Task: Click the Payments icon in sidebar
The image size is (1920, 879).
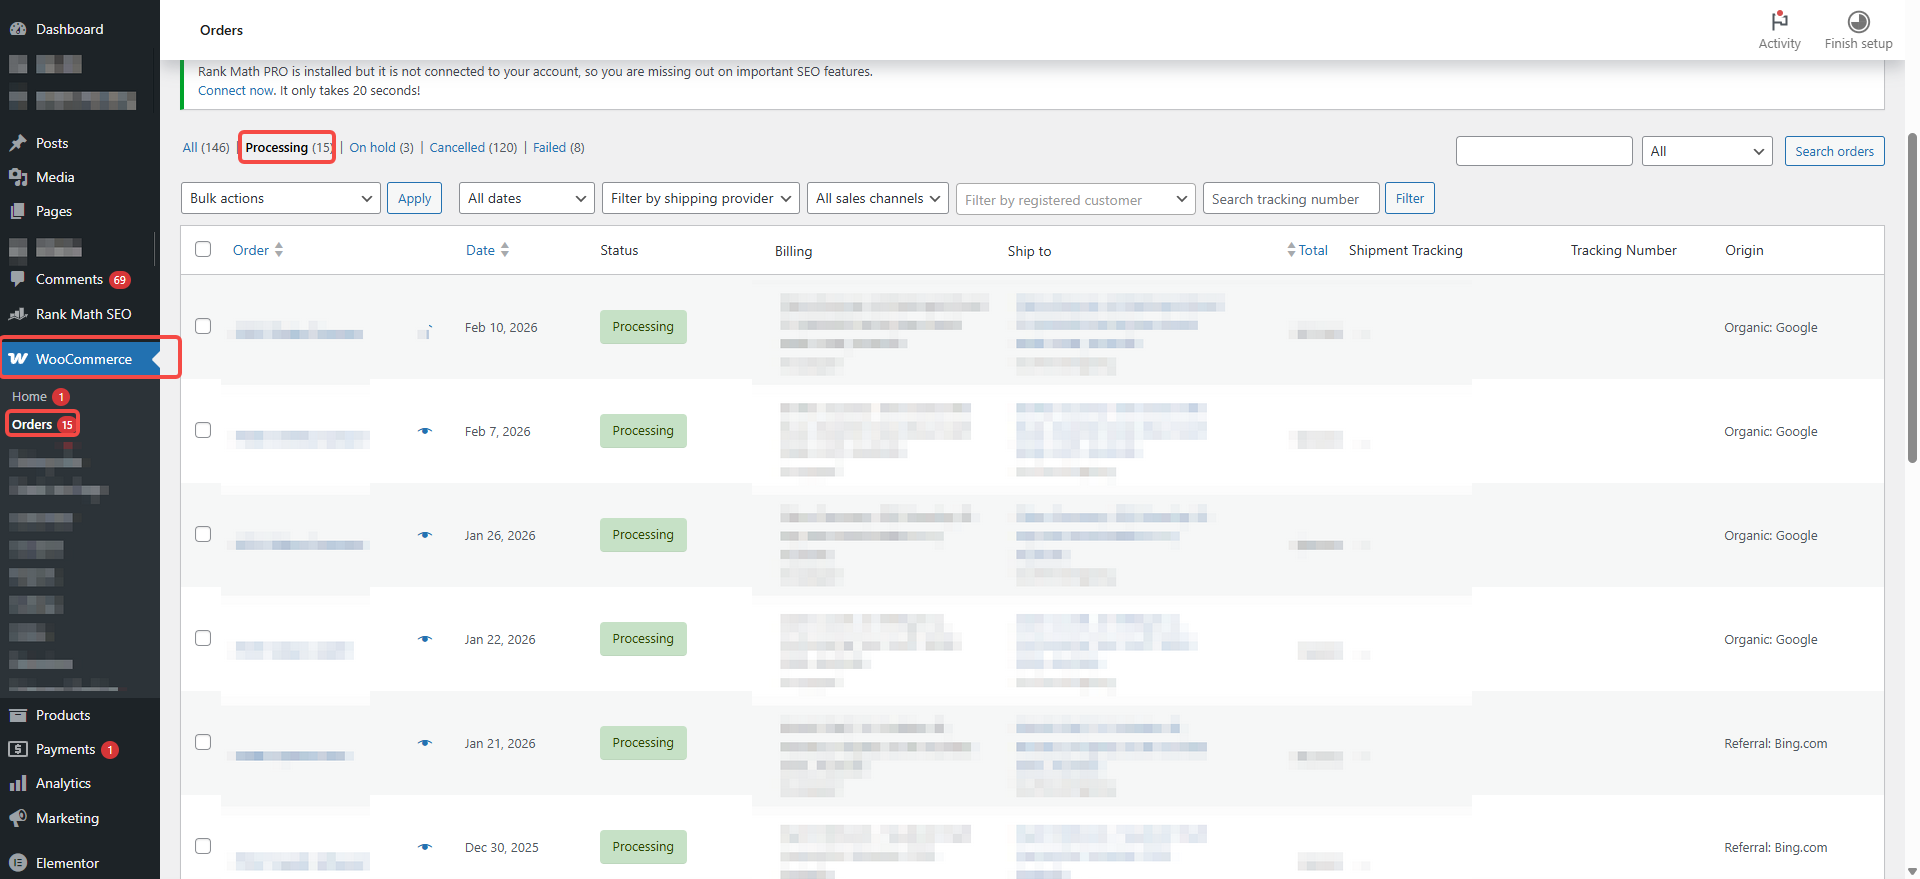Action: [x=18, y=749]
